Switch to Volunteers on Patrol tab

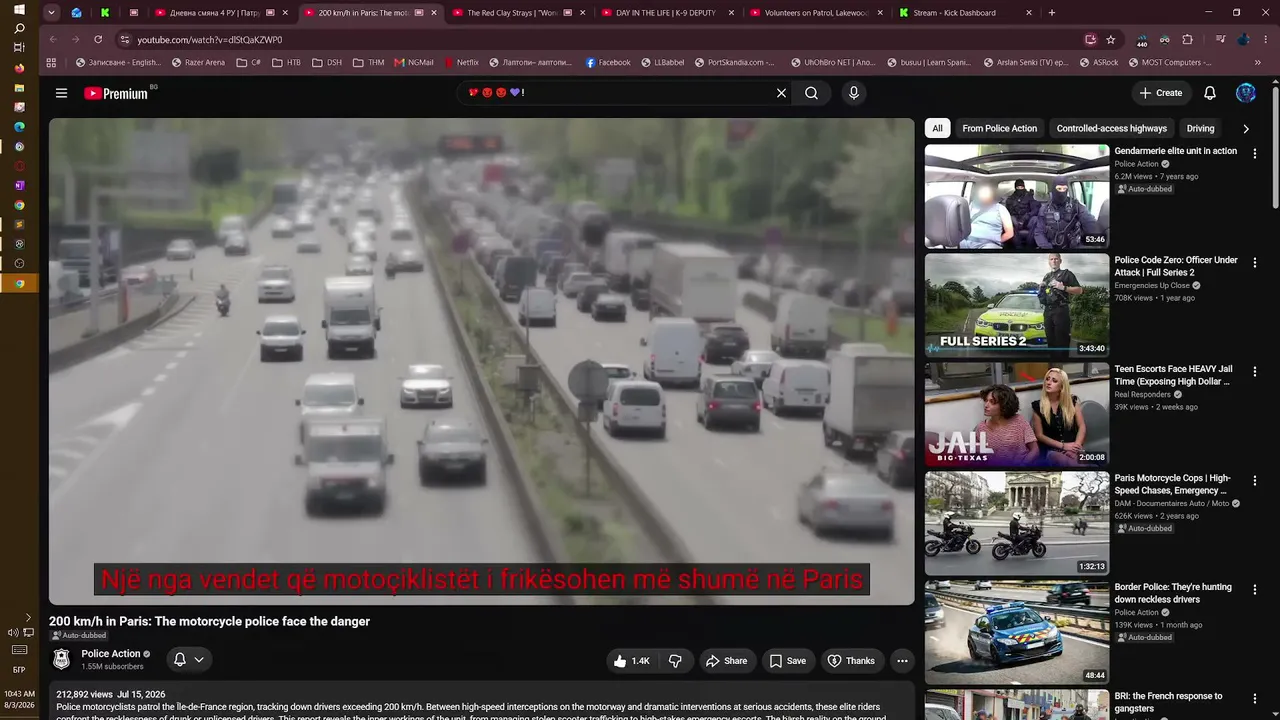[x=817, y=13]
